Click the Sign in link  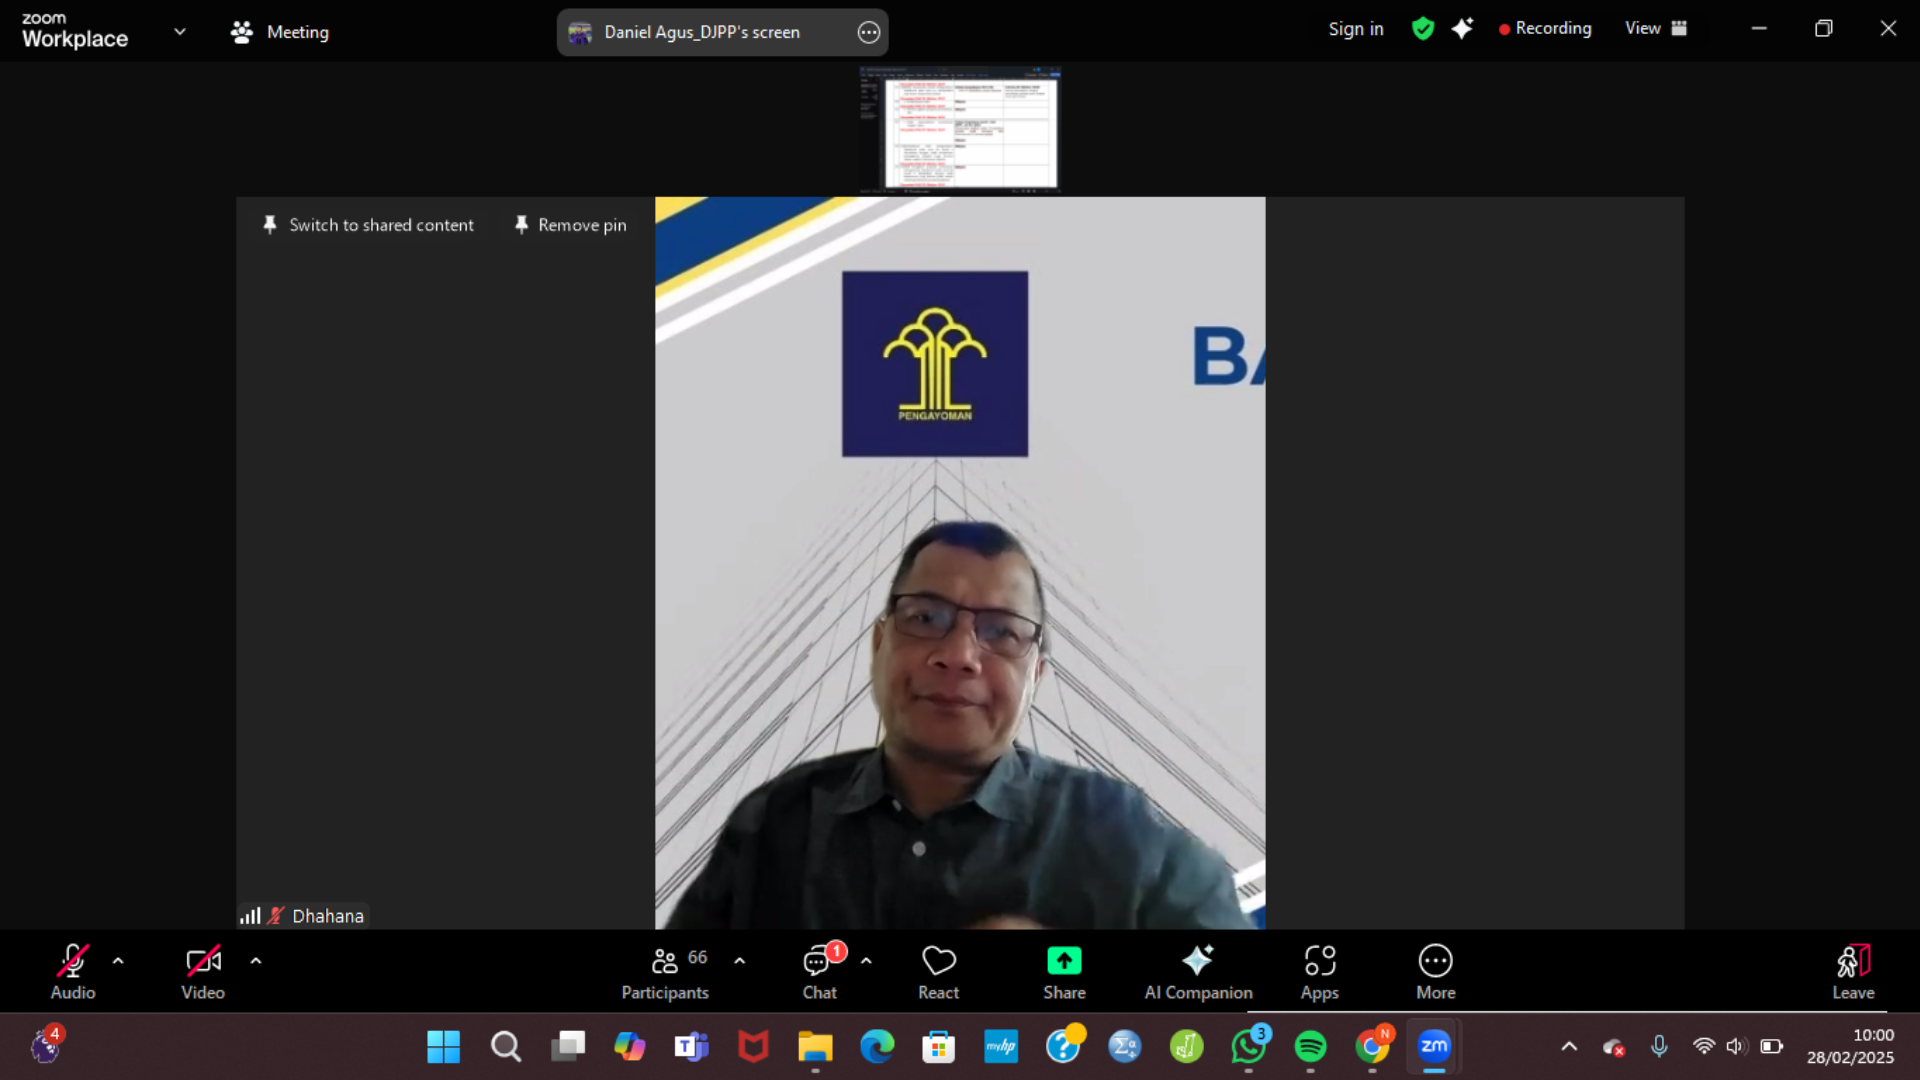tap(1355, 29)
